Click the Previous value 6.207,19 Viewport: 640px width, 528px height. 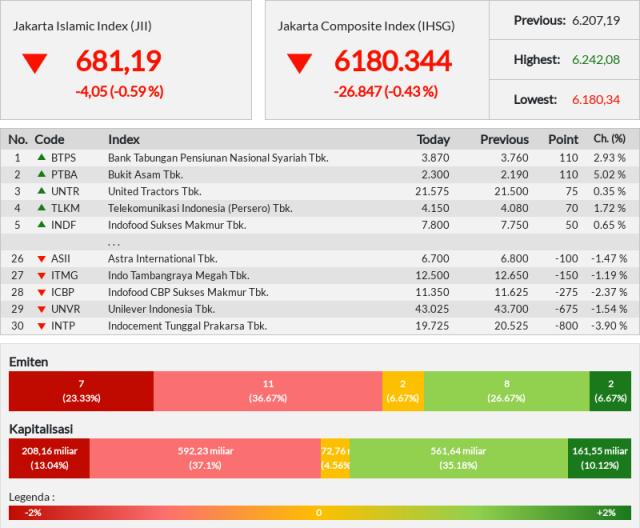(x=596, y=20)
